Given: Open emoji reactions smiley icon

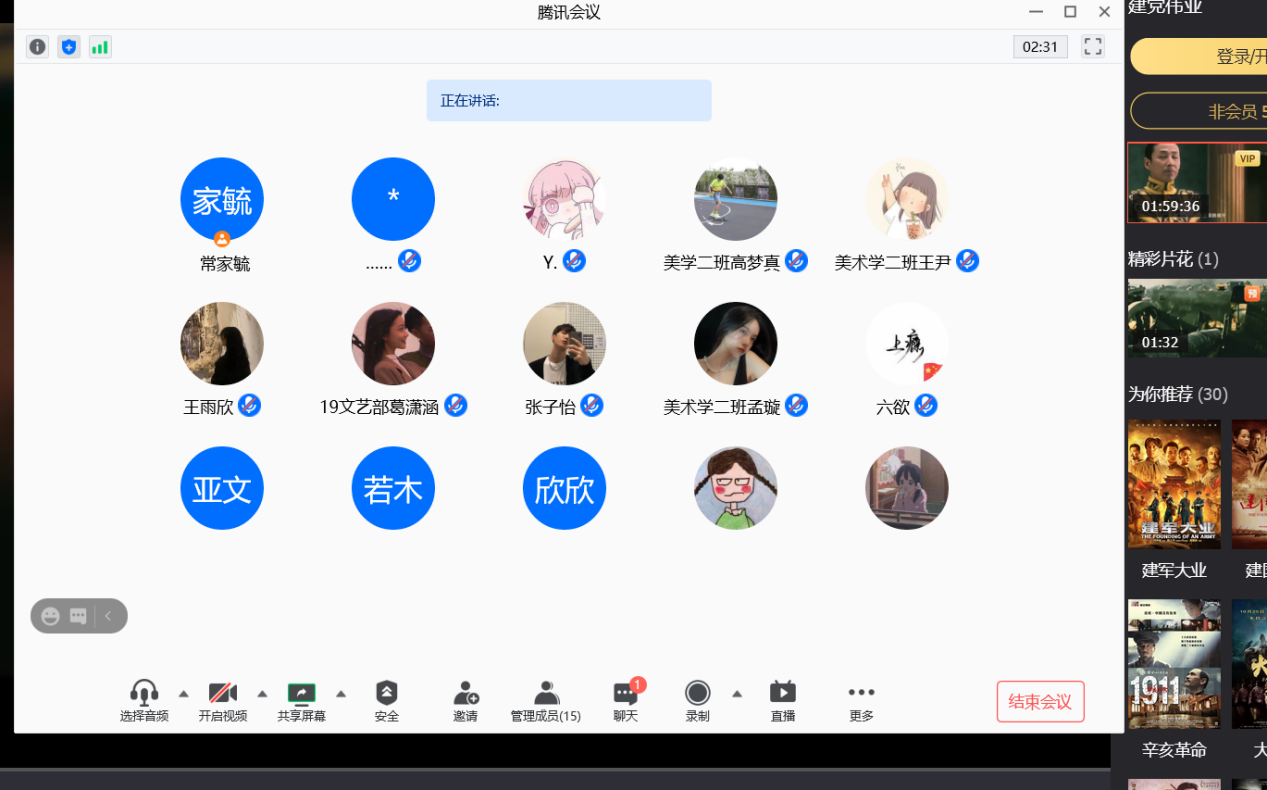Looking at the screenshot, I should tap(51, 616).
